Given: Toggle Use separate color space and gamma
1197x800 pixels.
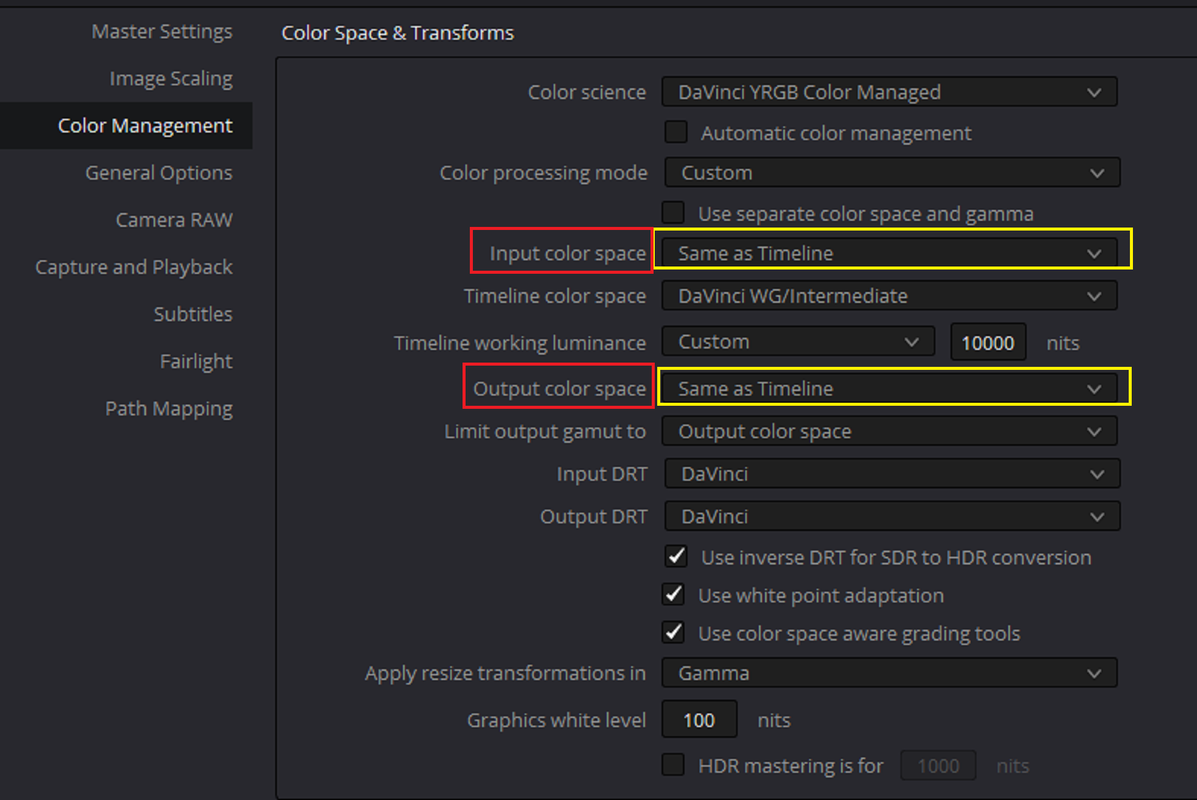Looking at the screenshot, I should point(673,212).
